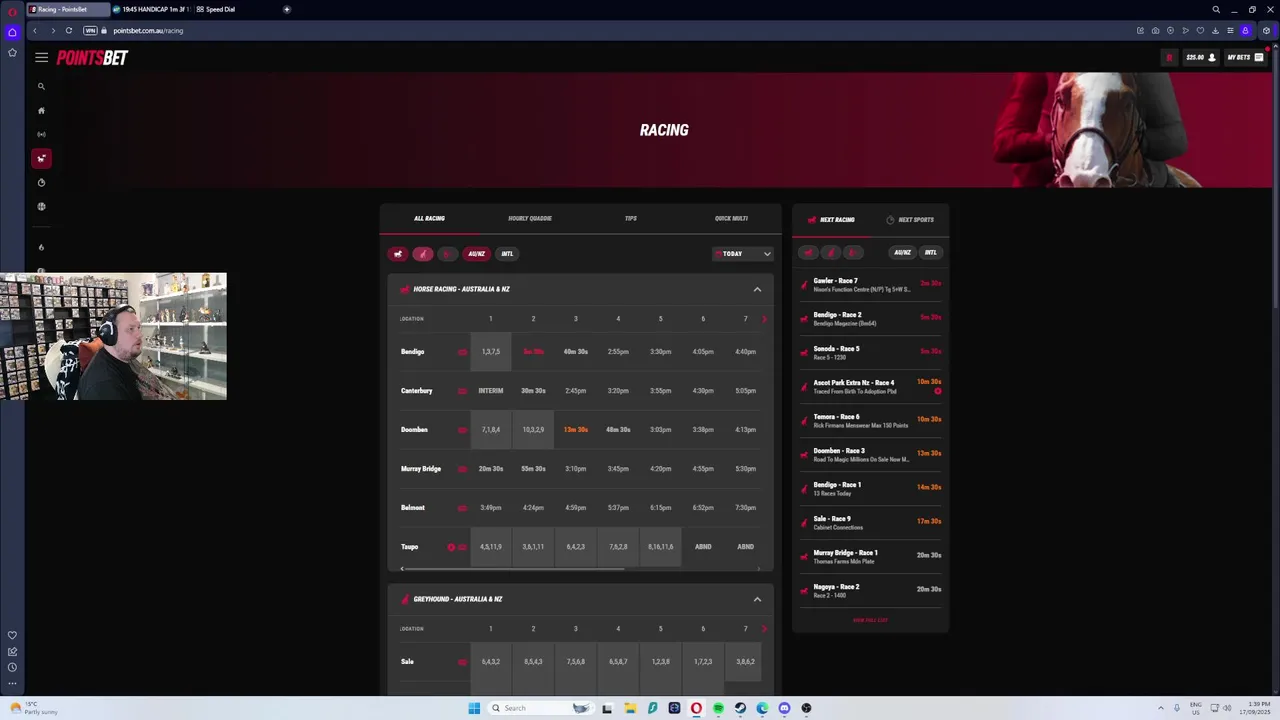Collapse Greyhound - Australia & NZ section
Image resolution: width=1280 pixels, height=720 pixels.
757,599
